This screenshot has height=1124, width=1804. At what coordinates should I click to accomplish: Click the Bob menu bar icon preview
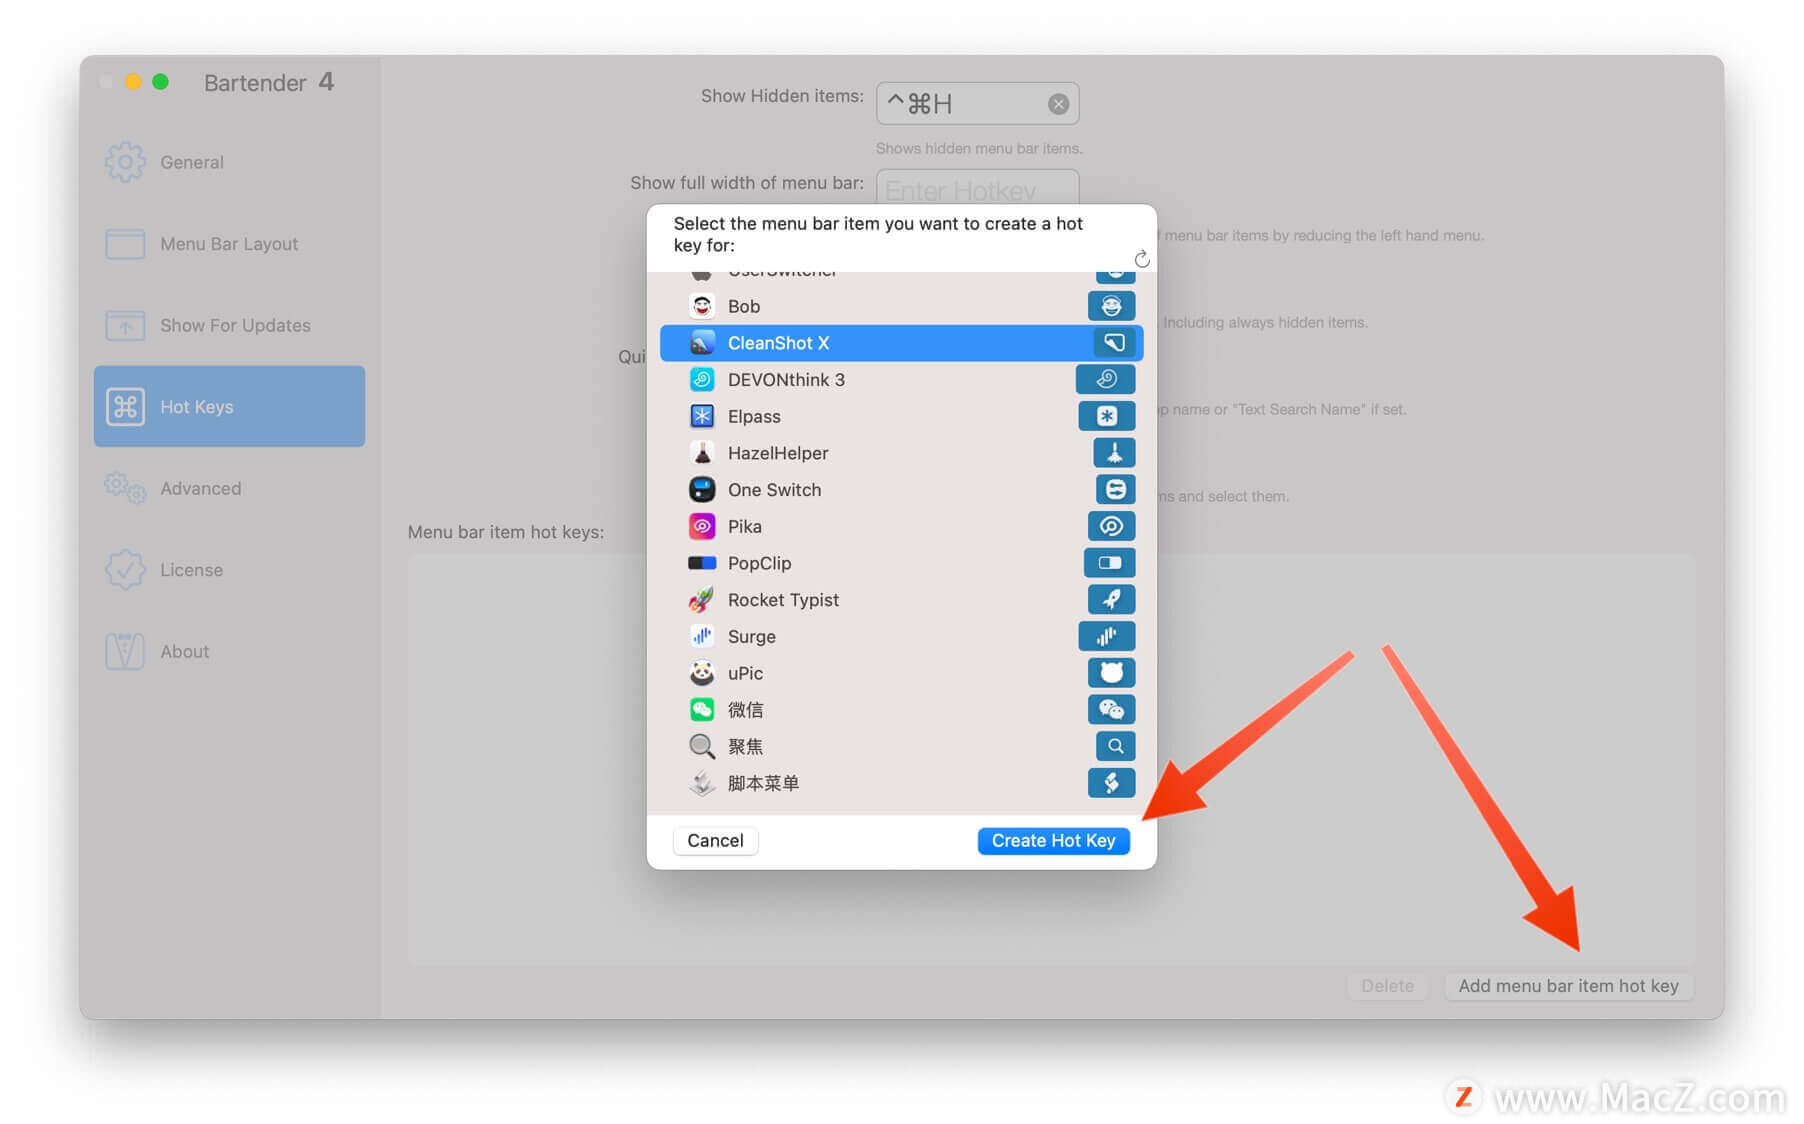1110,306
